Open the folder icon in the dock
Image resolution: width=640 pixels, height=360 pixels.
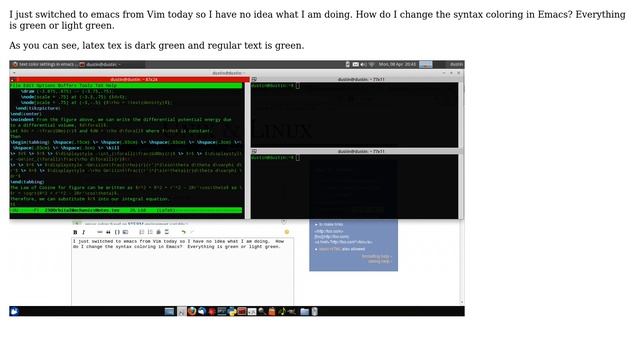point(304,311)
